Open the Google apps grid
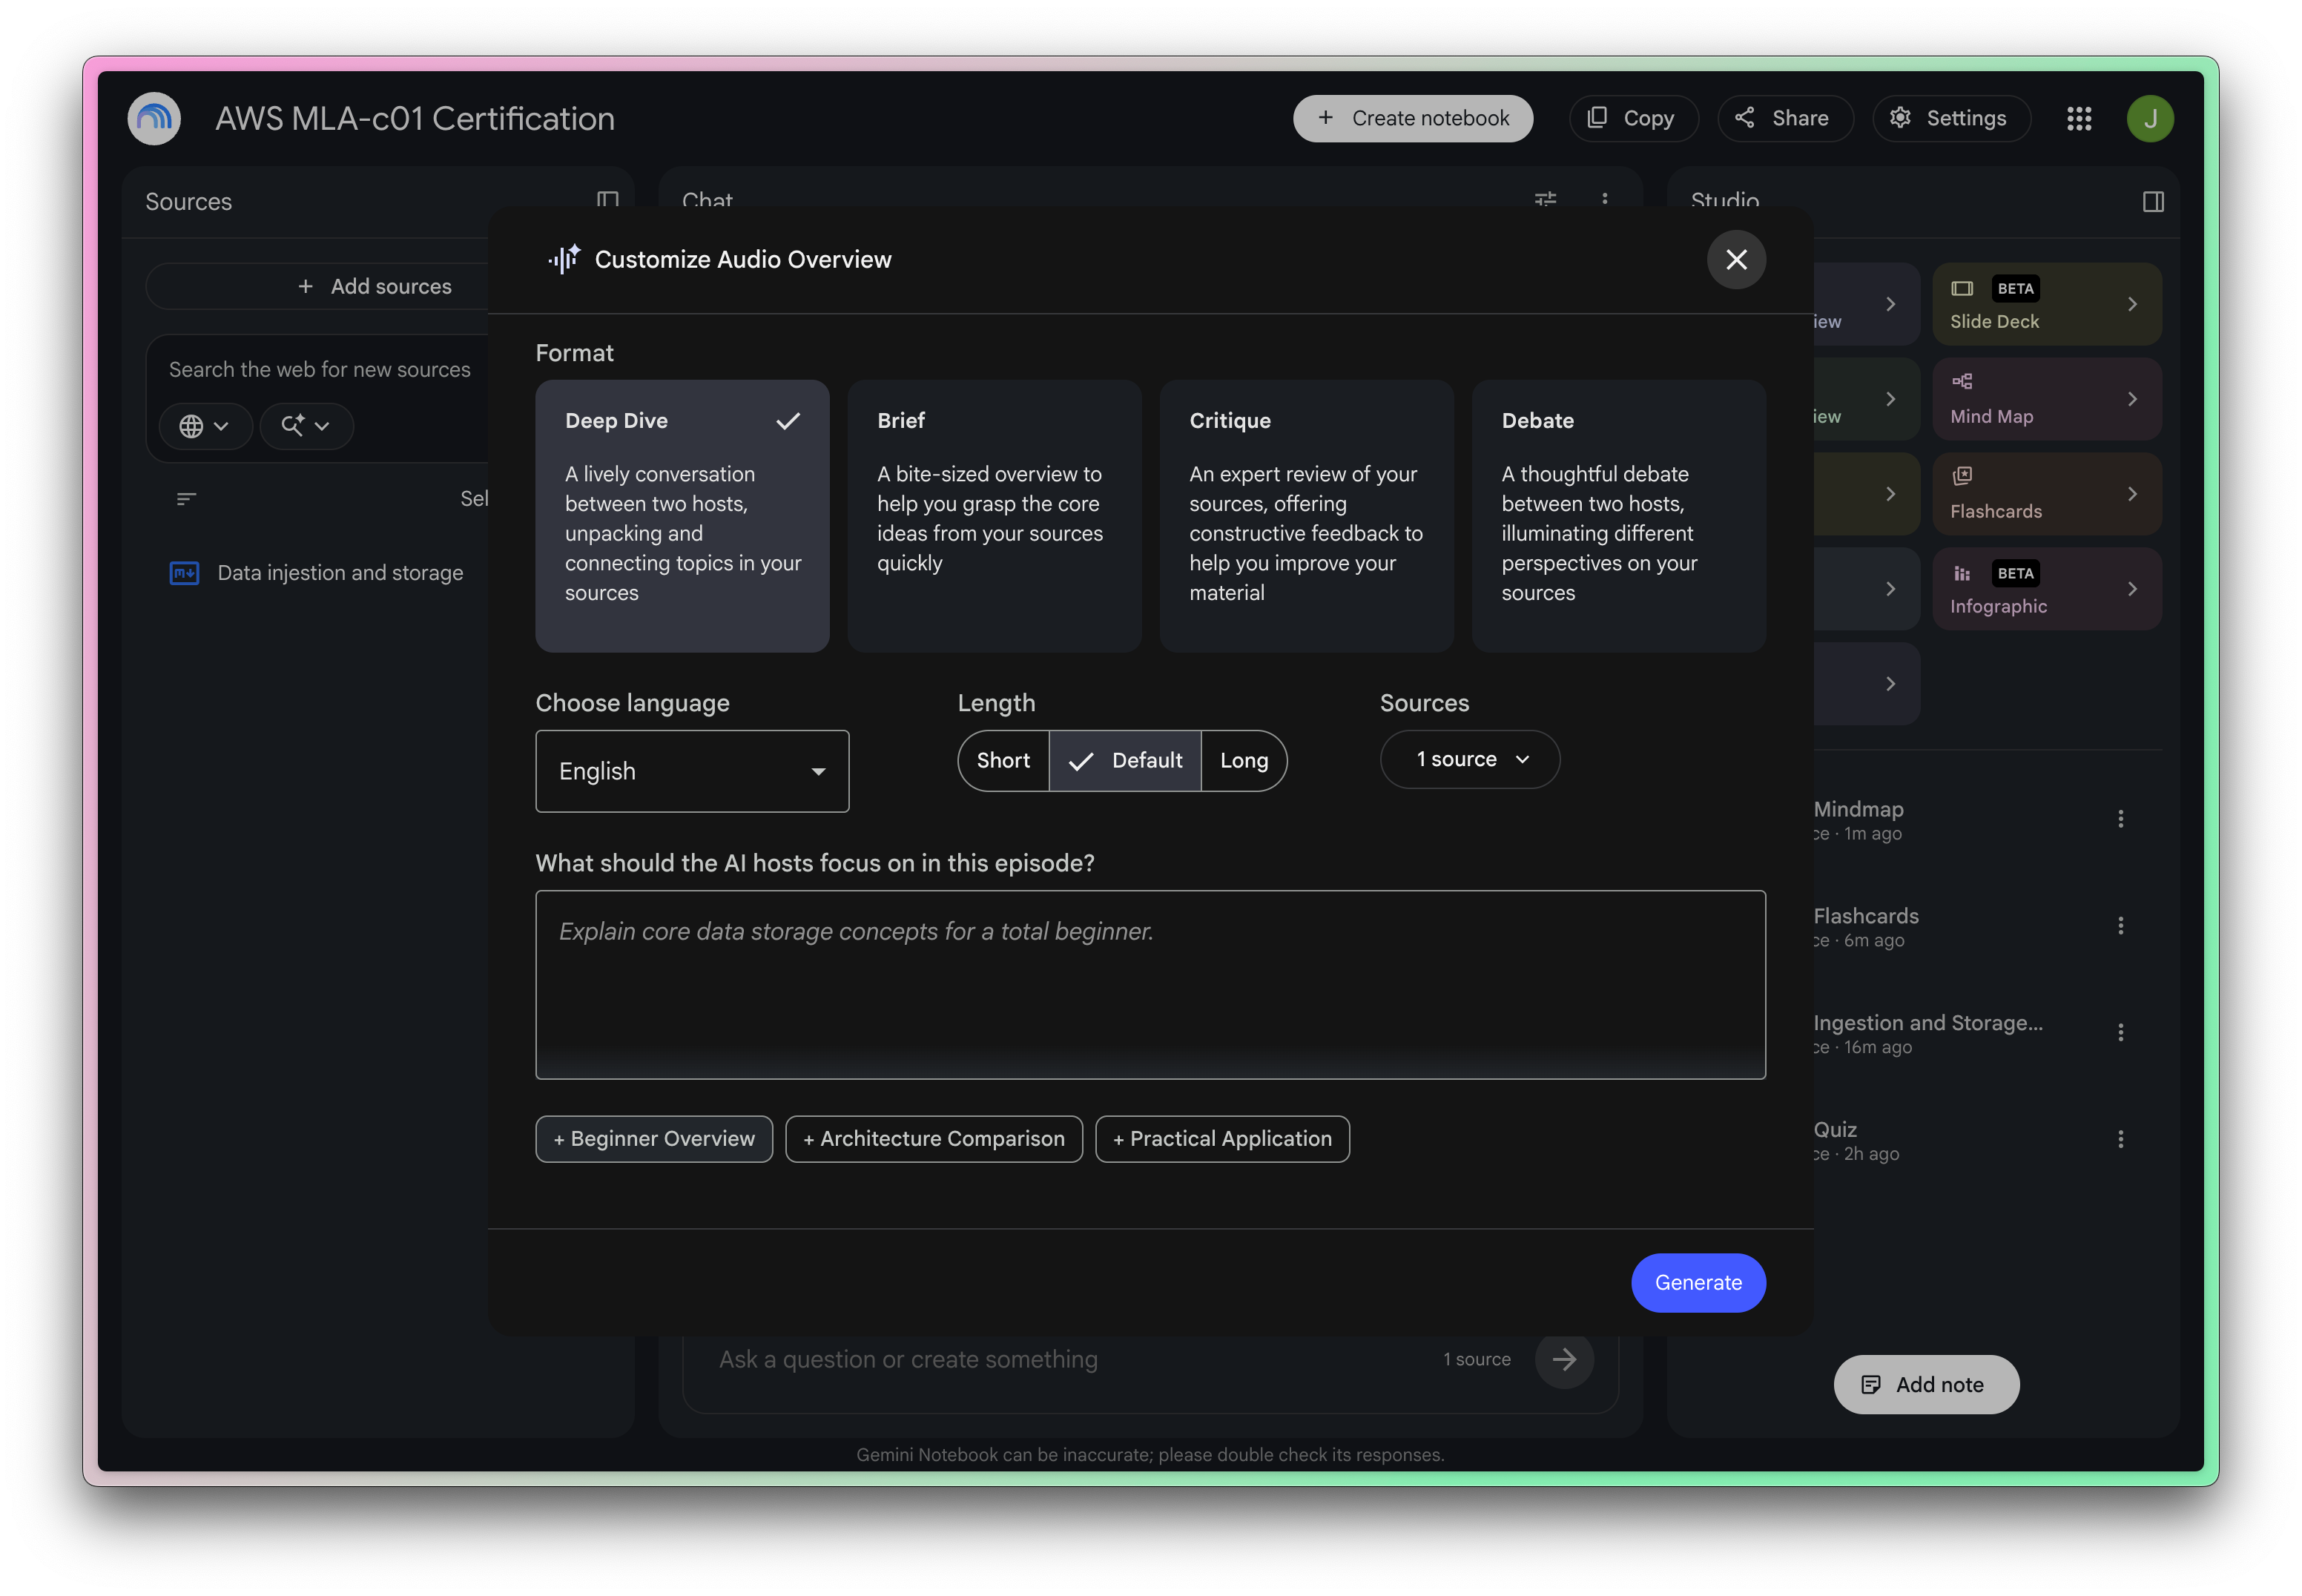 click(x=2079, y=119)
